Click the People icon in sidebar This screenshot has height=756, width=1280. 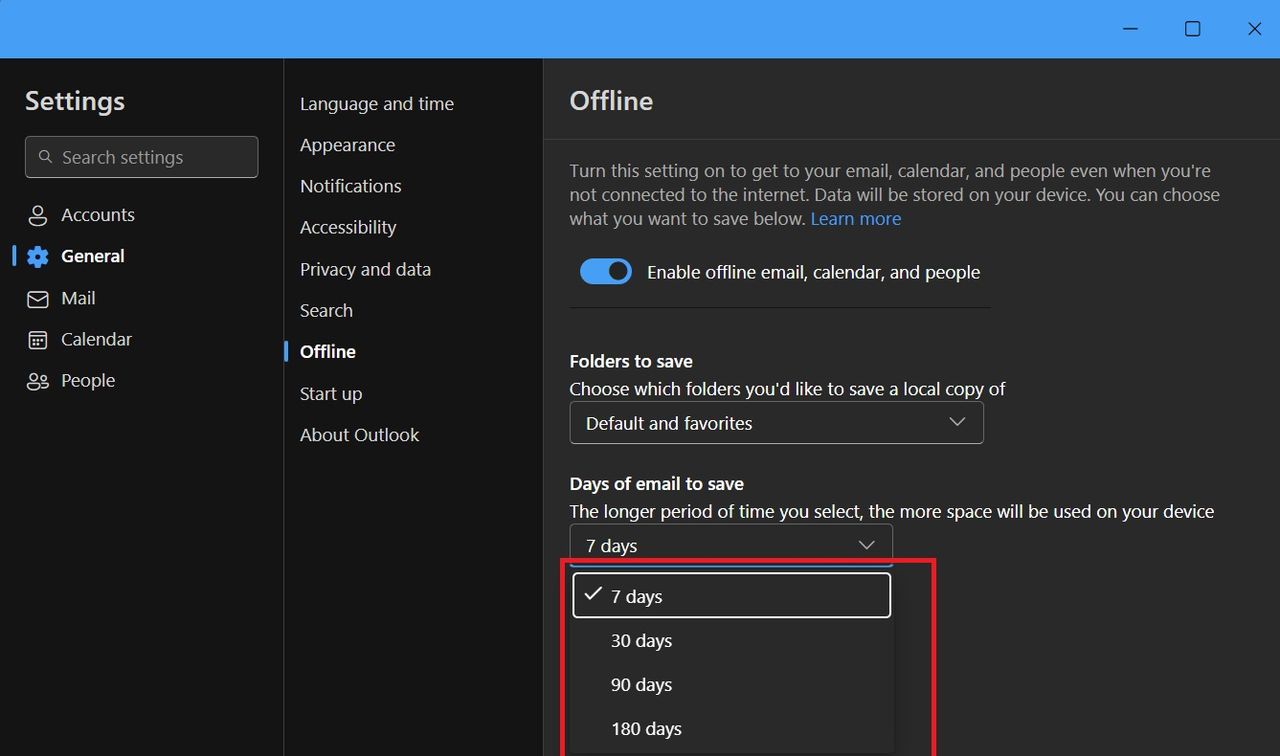point(38,382)
